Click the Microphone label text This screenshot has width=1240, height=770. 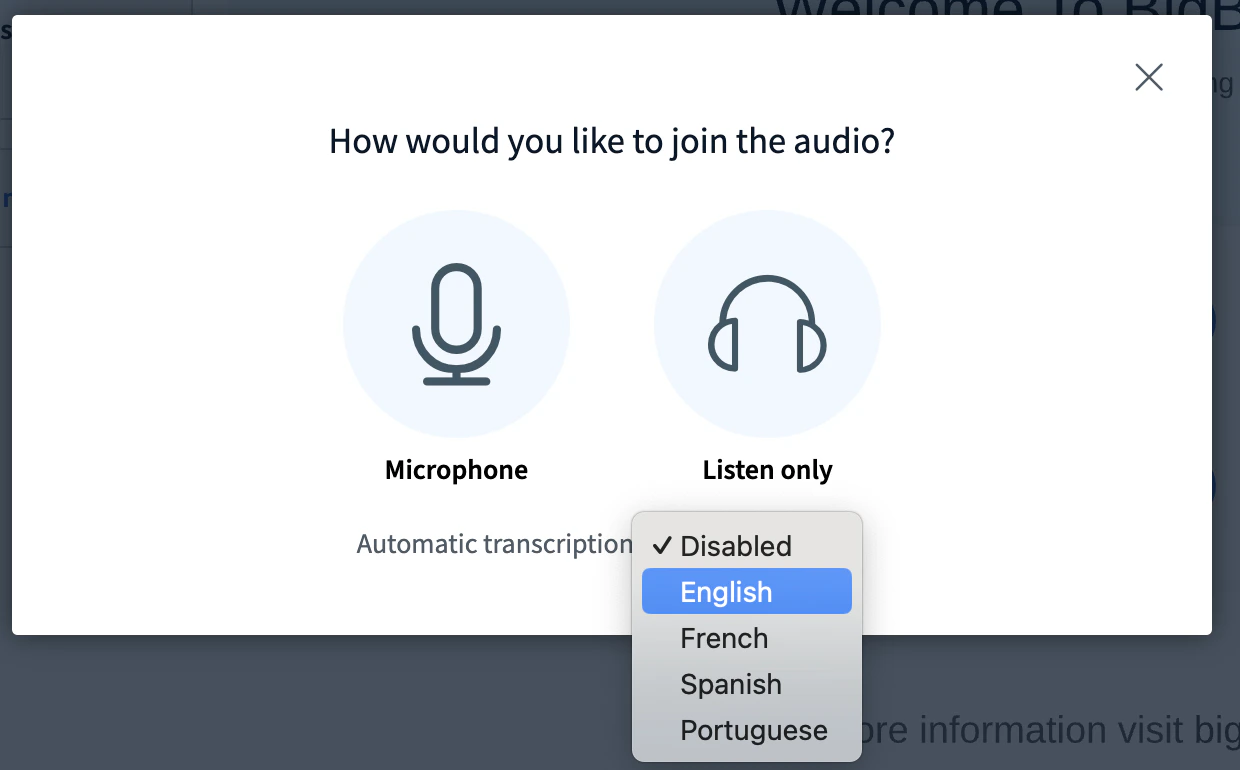click(x=456, y=470)
